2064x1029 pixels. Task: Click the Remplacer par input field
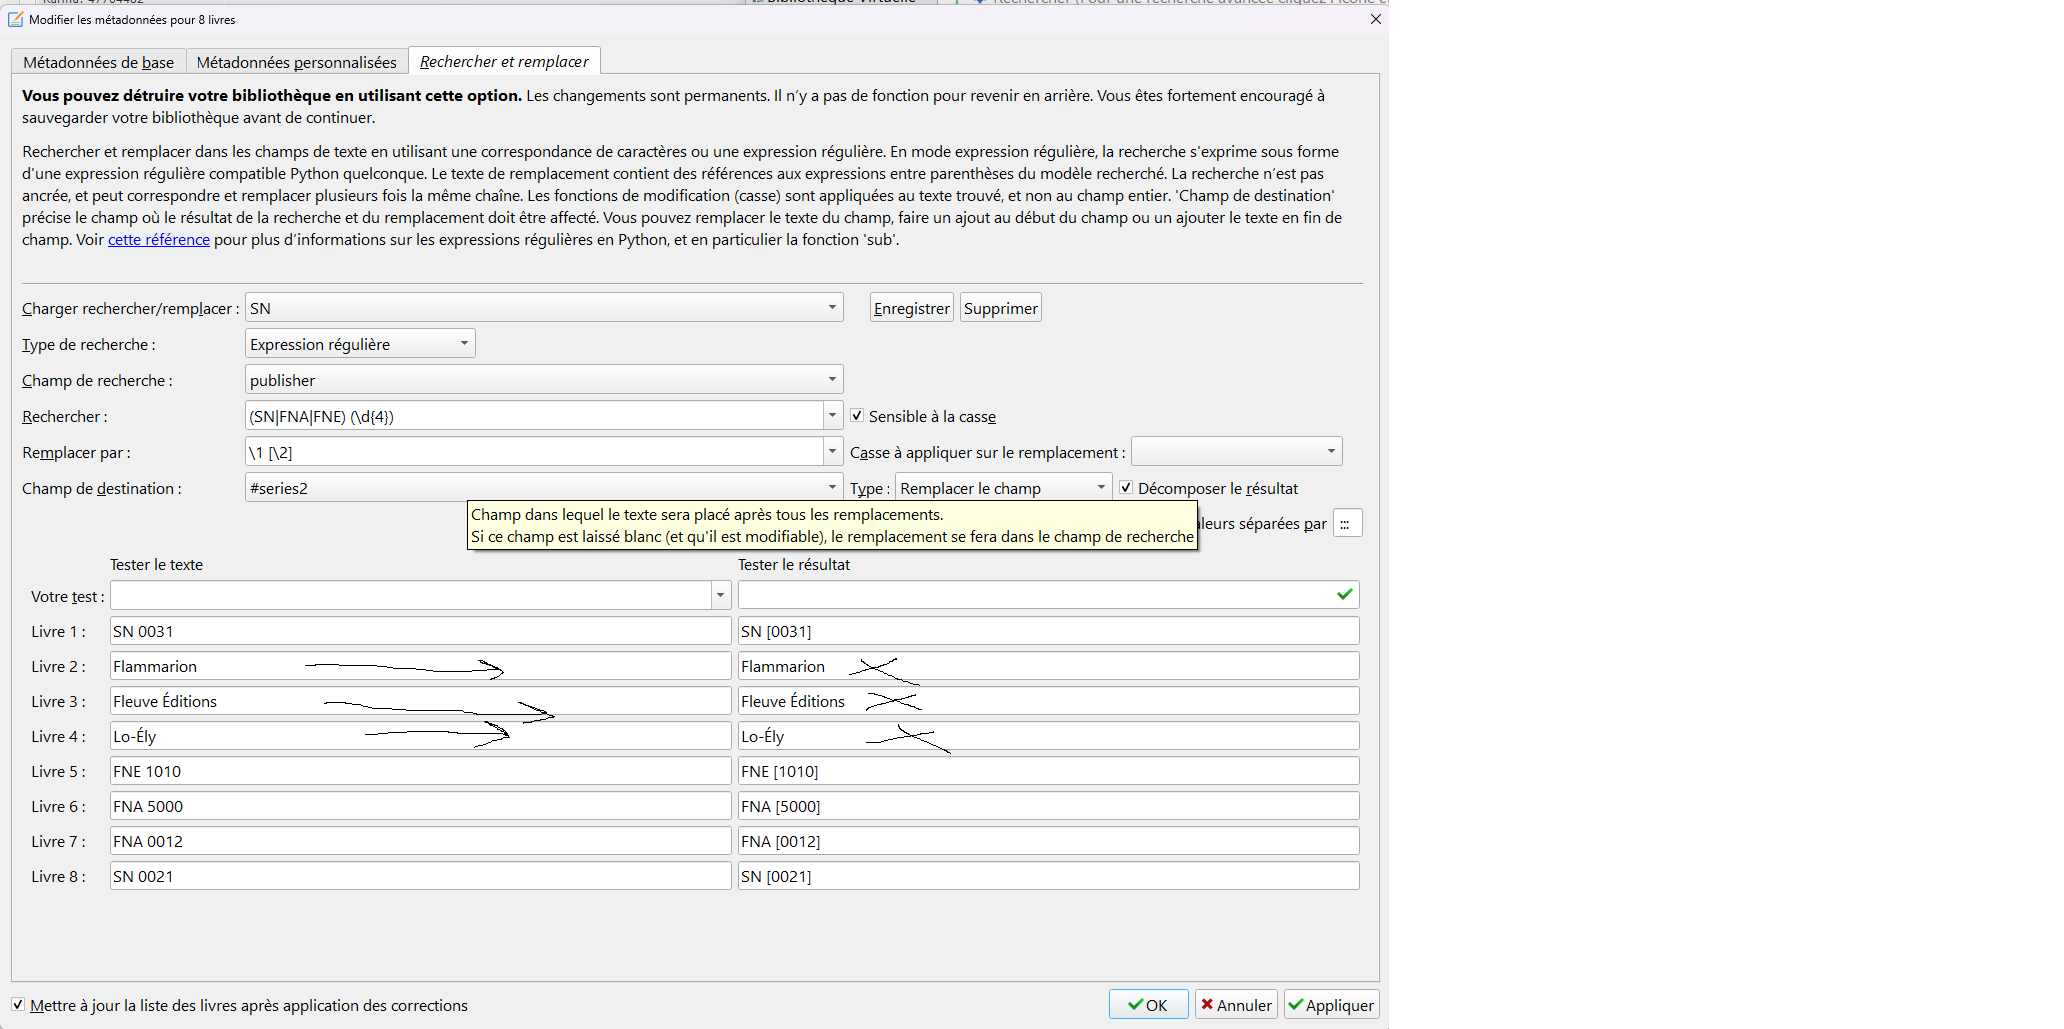tap(534, 452)
